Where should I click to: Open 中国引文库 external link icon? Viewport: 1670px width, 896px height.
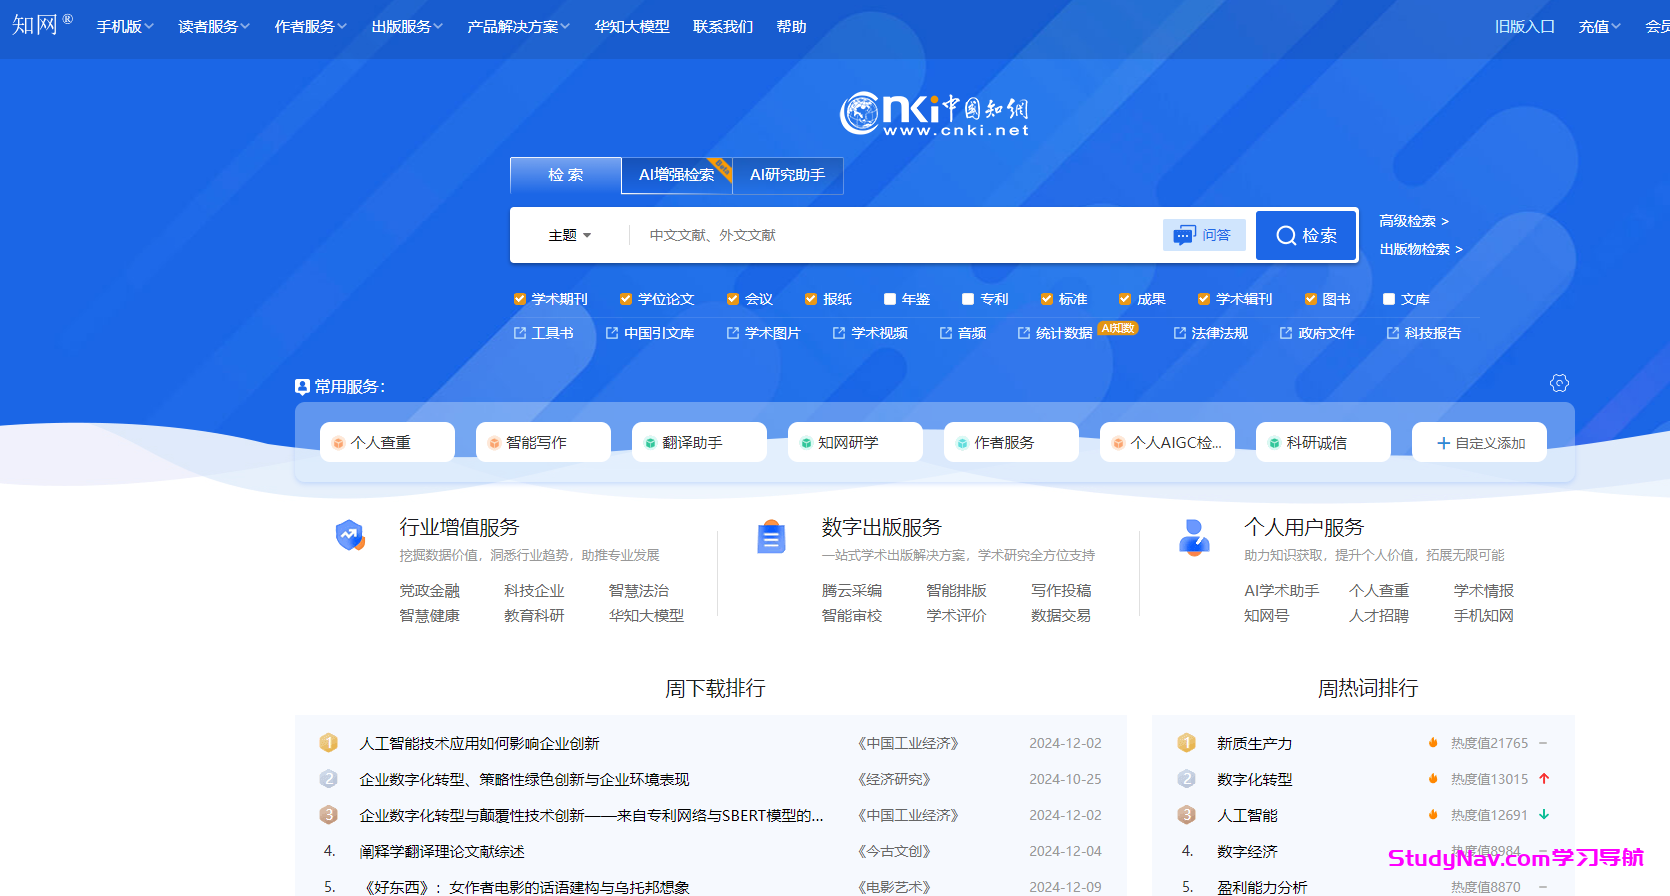point(612,333)
